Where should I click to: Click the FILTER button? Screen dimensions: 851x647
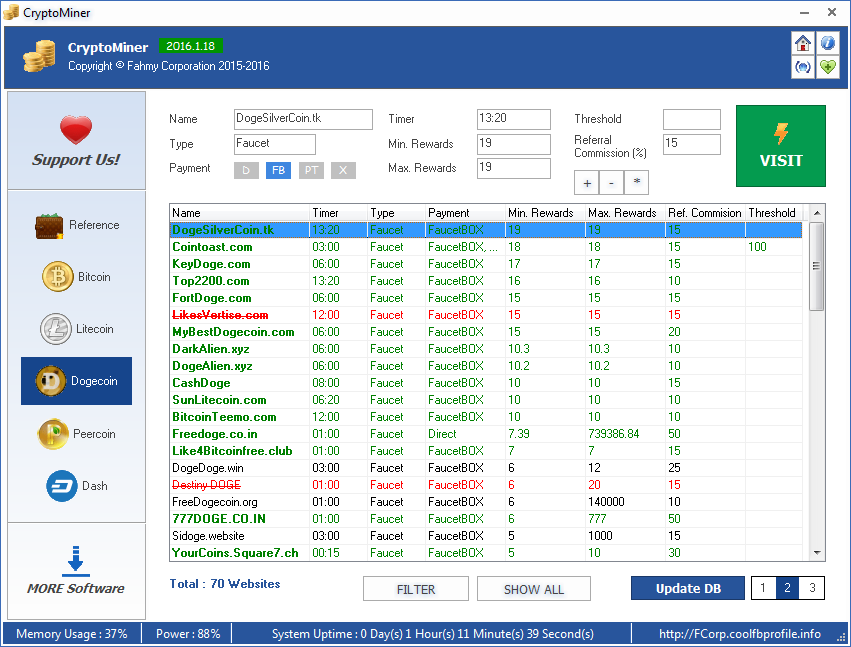coord(416,589)
